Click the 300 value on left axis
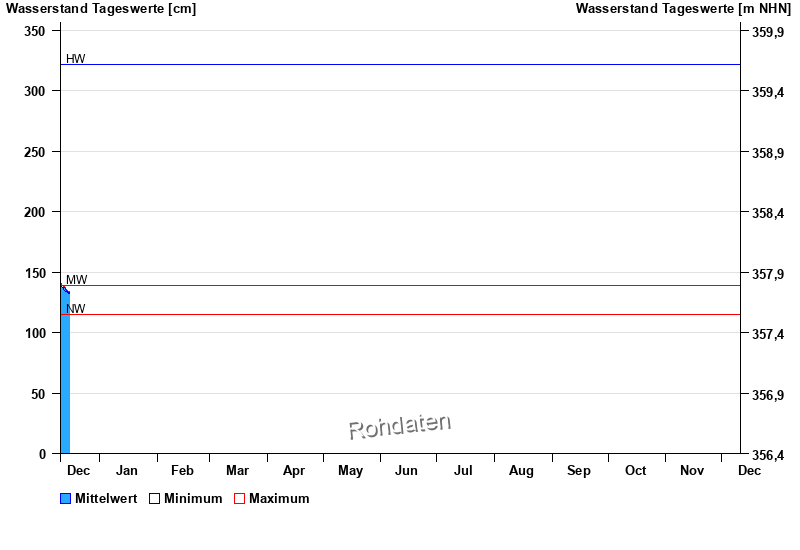 35,91
